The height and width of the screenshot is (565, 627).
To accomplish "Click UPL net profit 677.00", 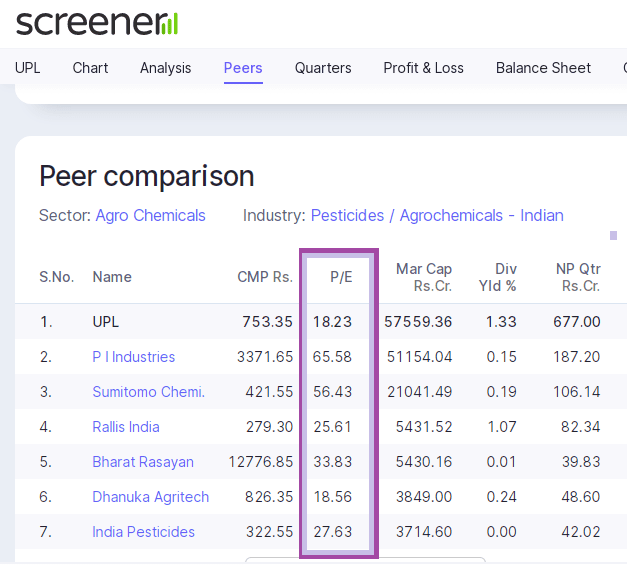I will coord(577,322).
